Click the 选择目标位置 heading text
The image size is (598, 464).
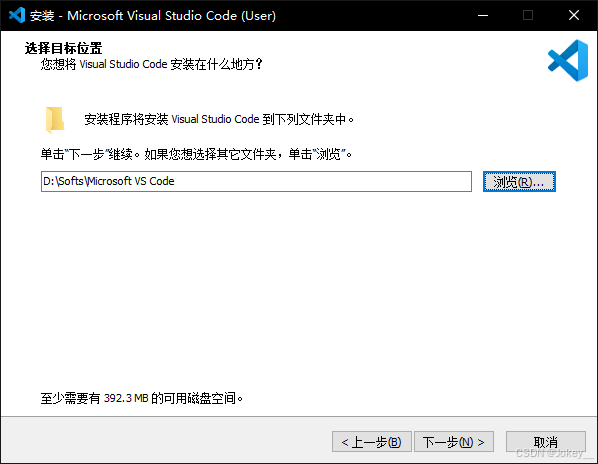[x=63, y=48]
